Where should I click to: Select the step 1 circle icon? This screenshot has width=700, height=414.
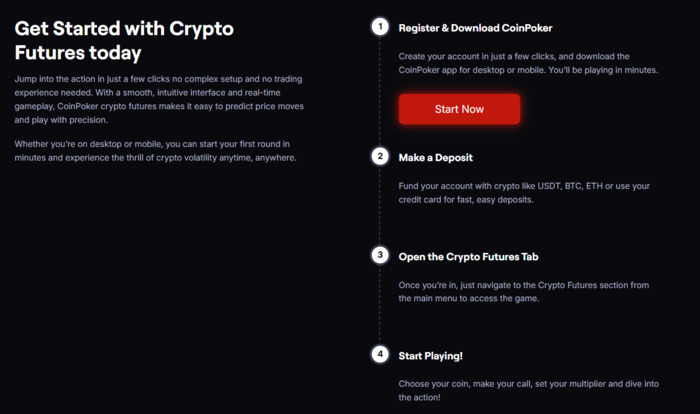pyautogui.click(x=380, y=27)
